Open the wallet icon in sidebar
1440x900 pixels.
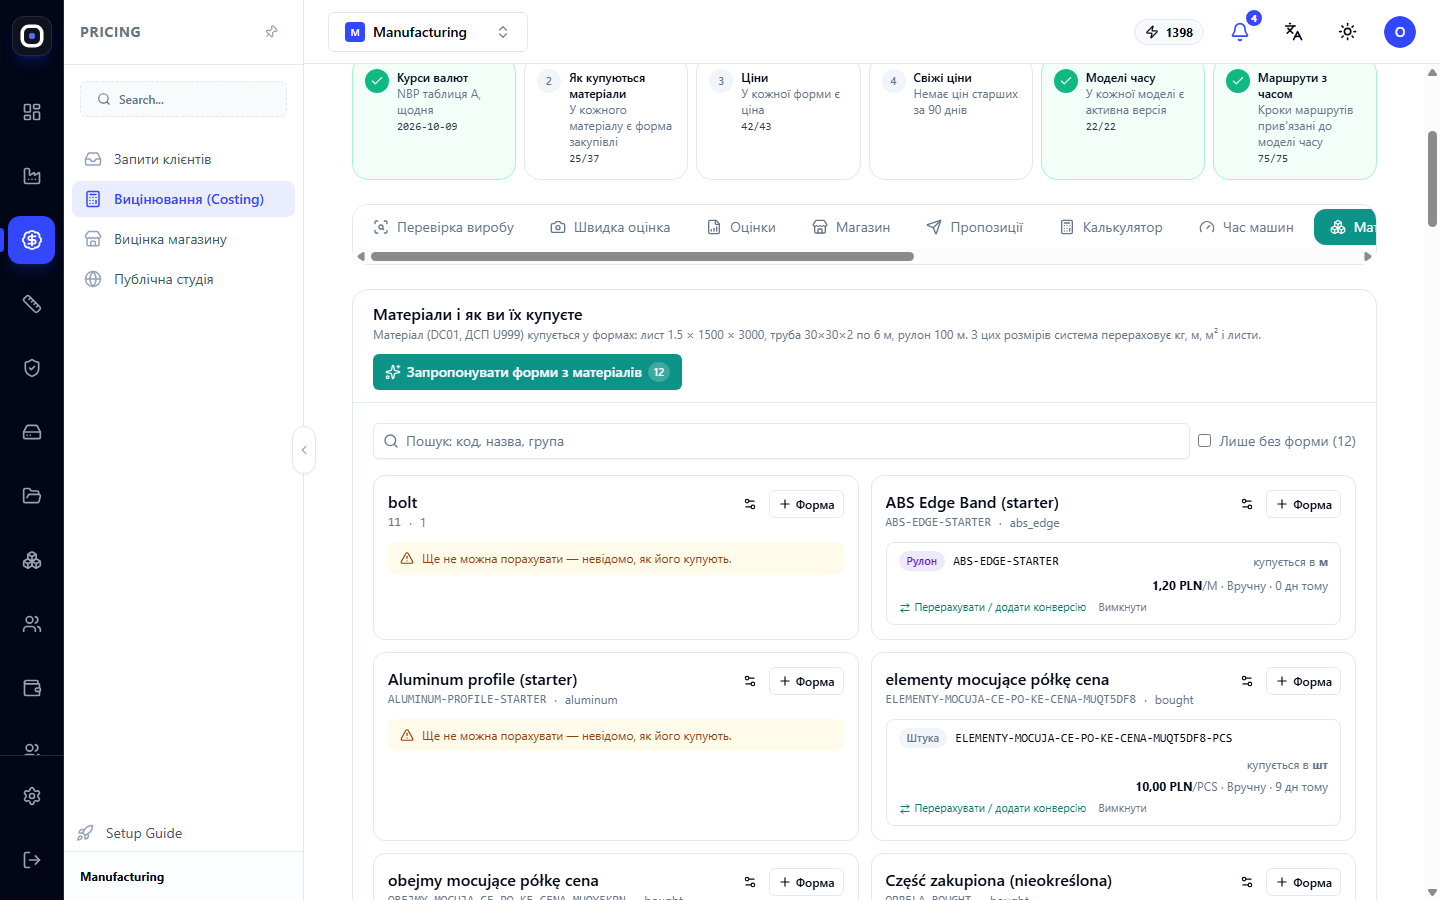pos(32,688)
